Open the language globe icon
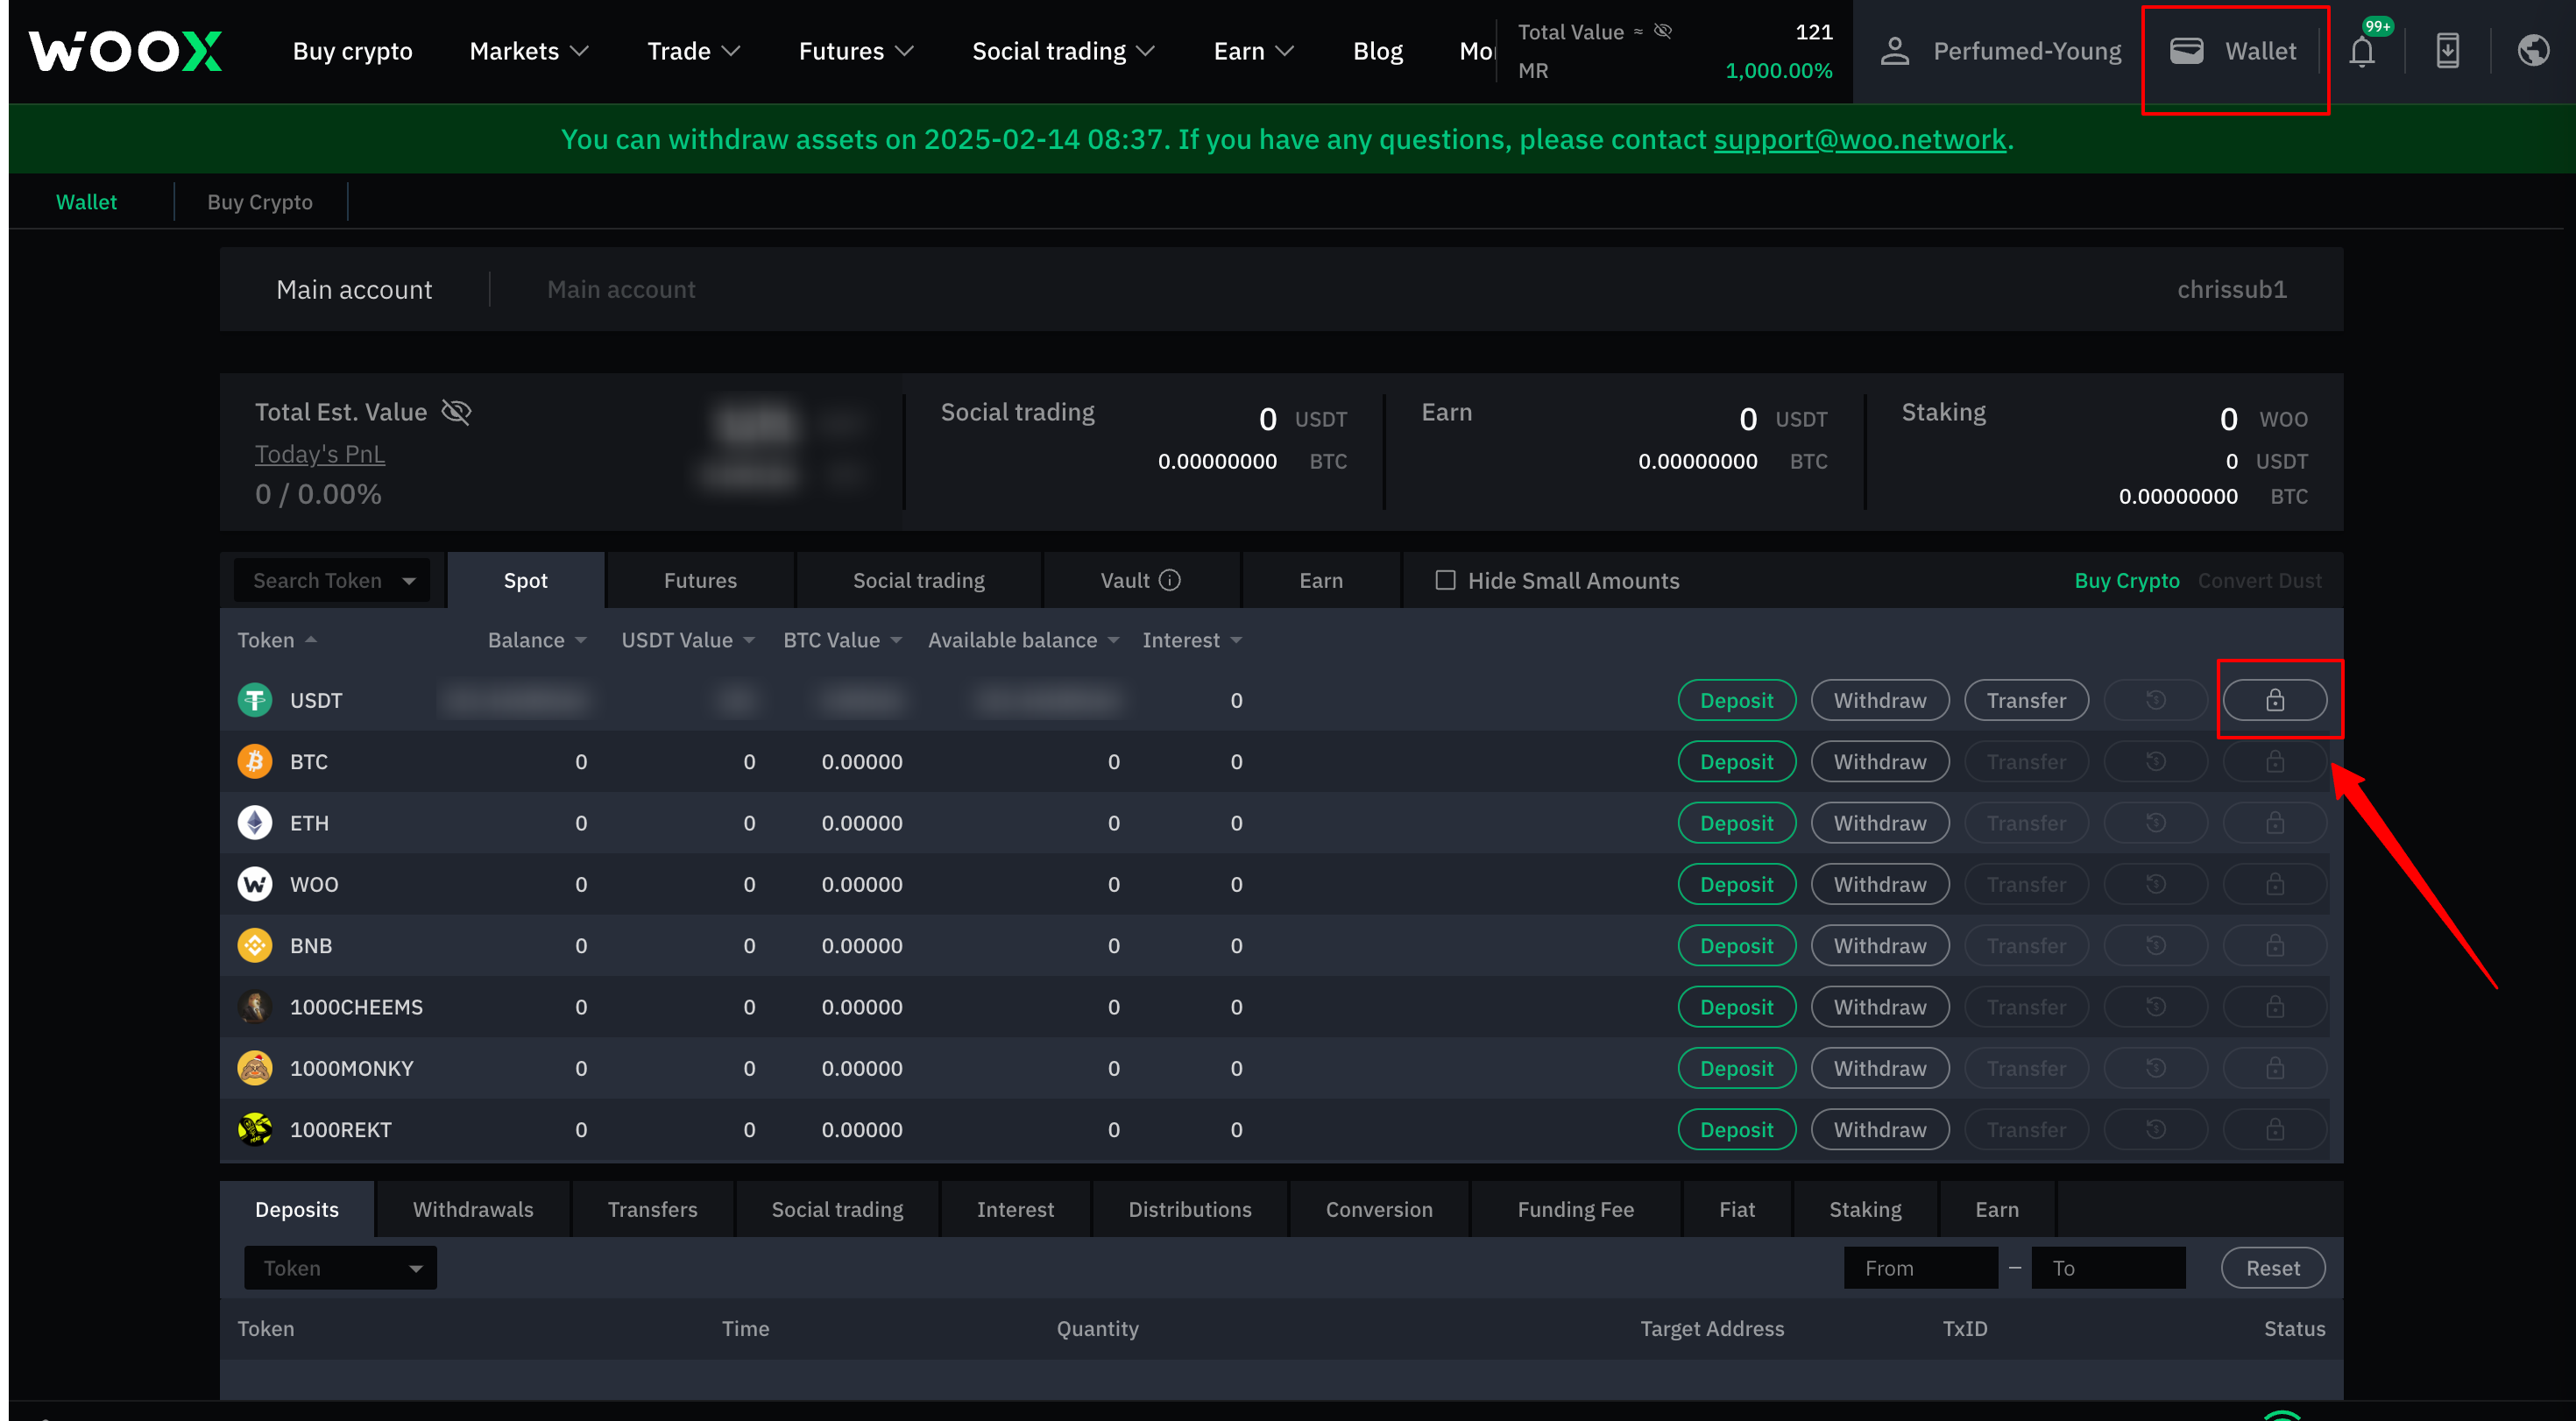The image size is (2576, 1421). [x=2533, y=51]
